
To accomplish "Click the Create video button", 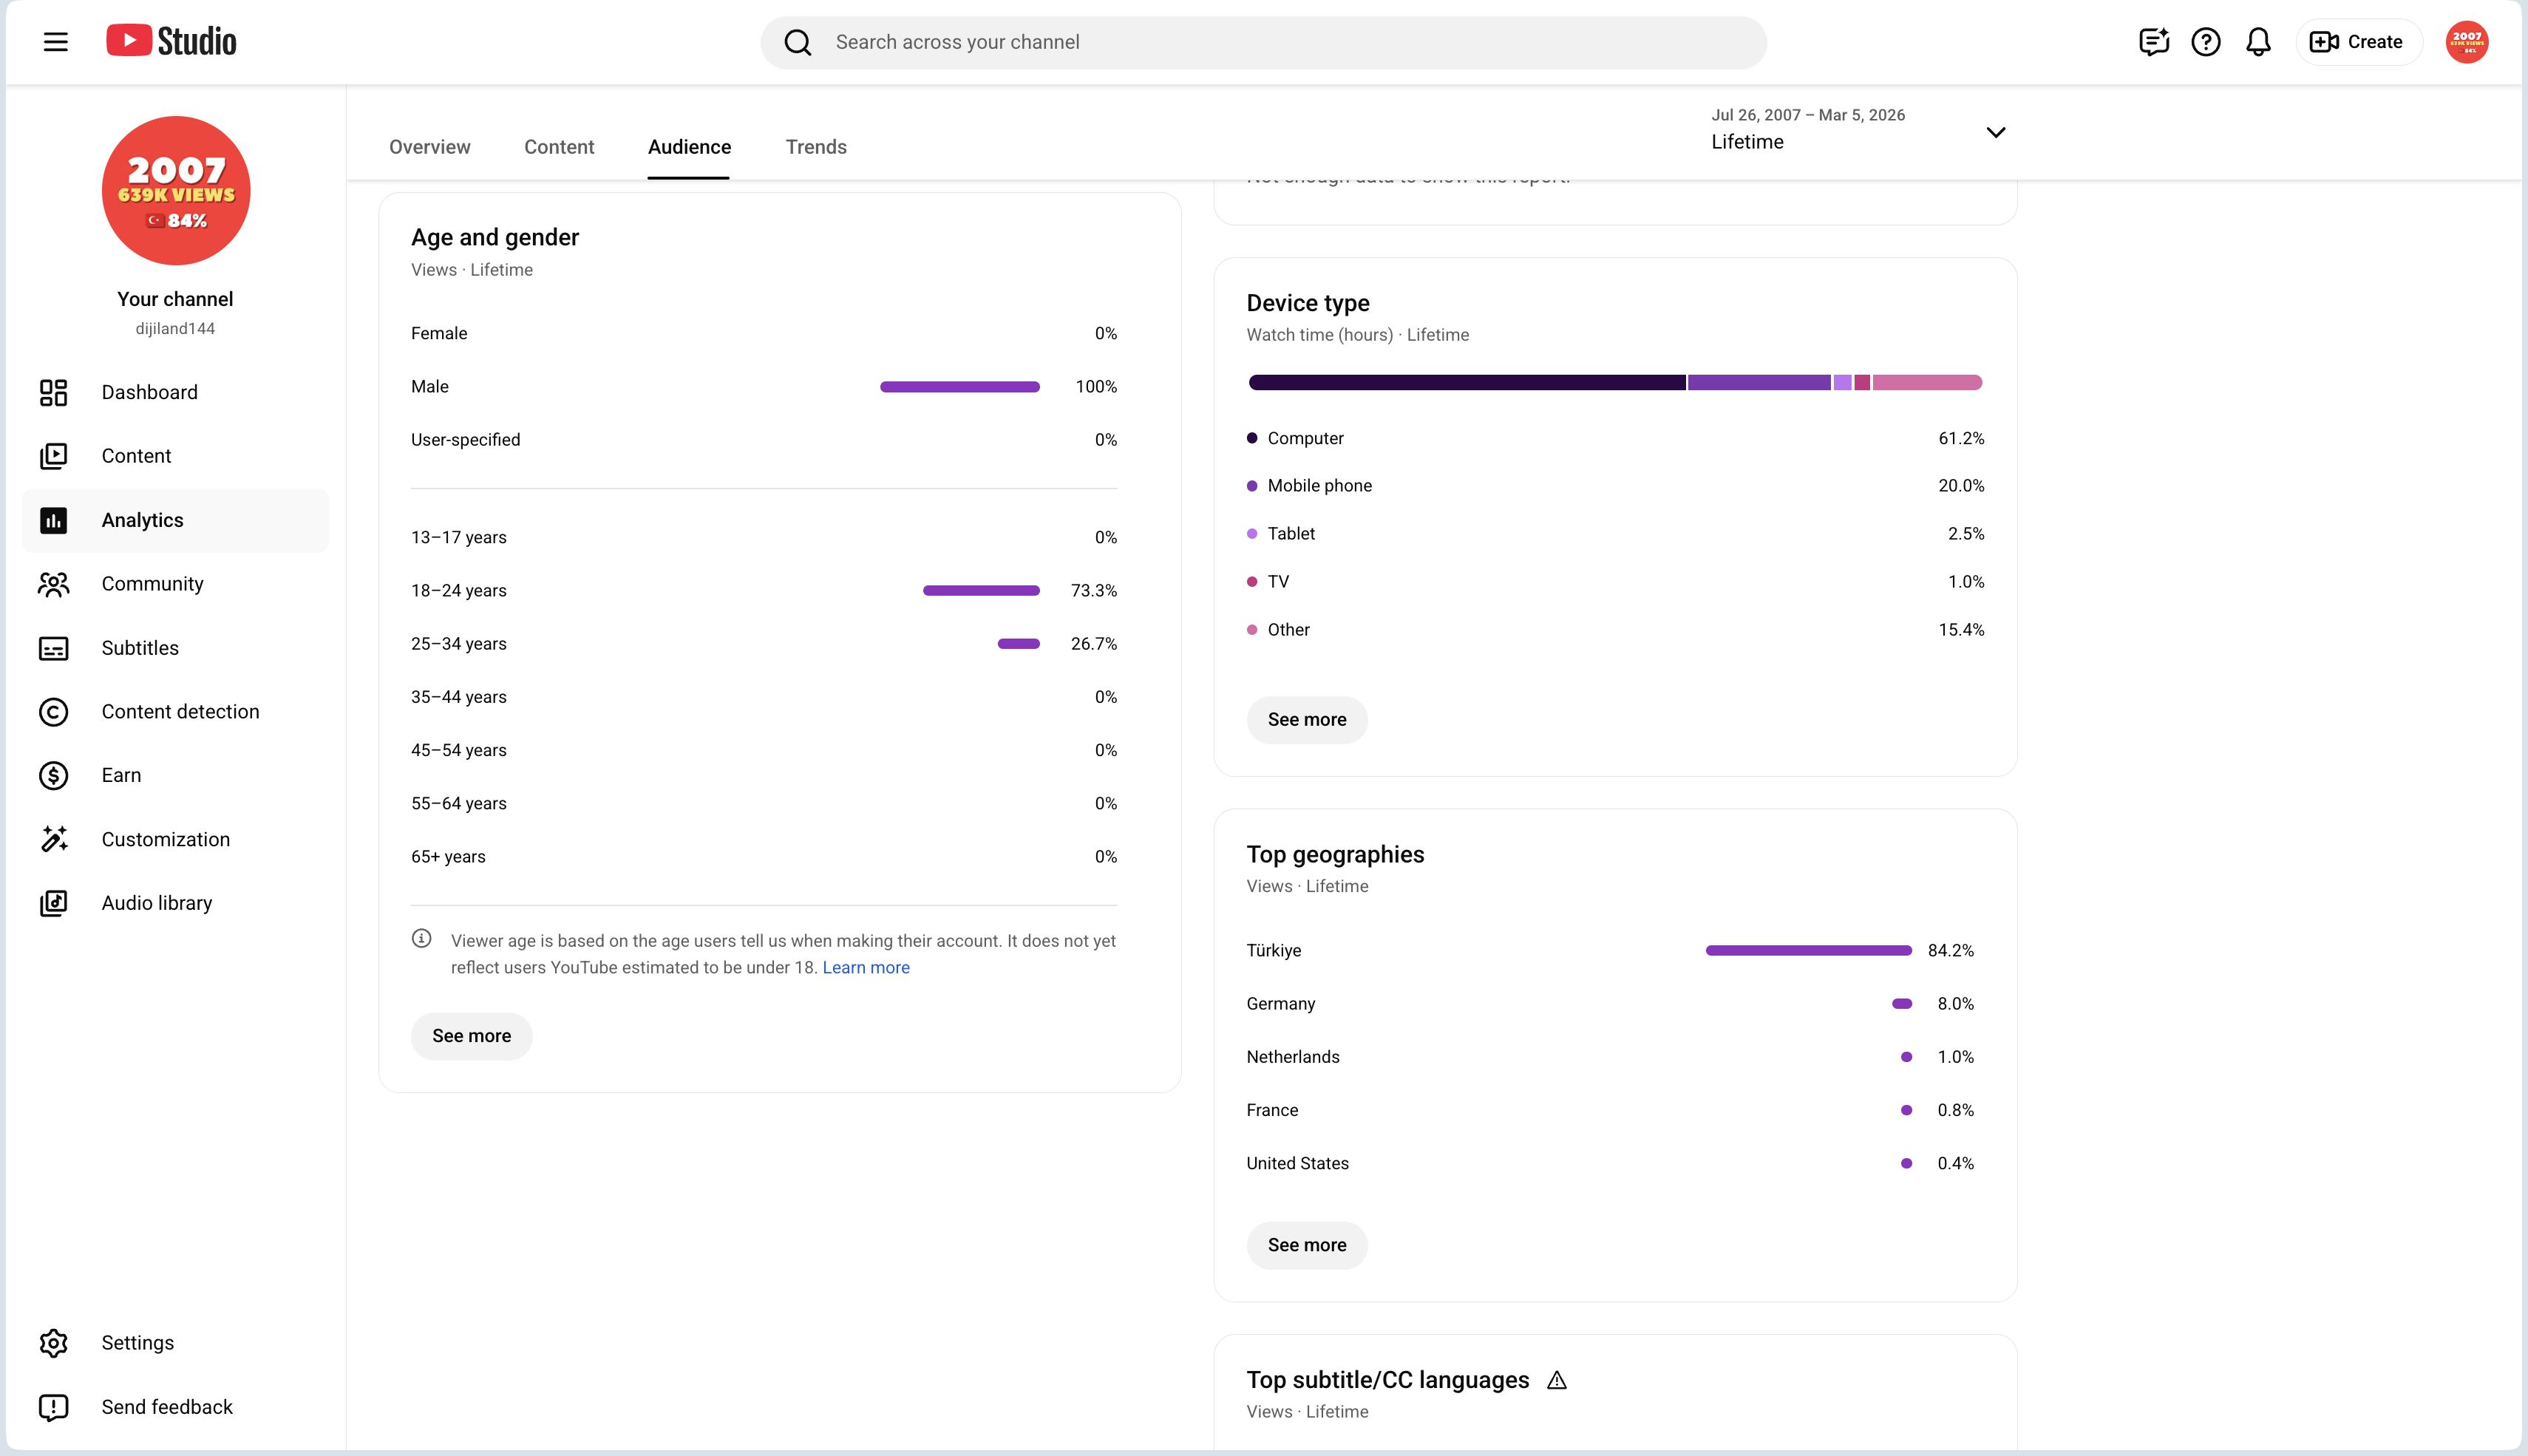I will 2358,42.
